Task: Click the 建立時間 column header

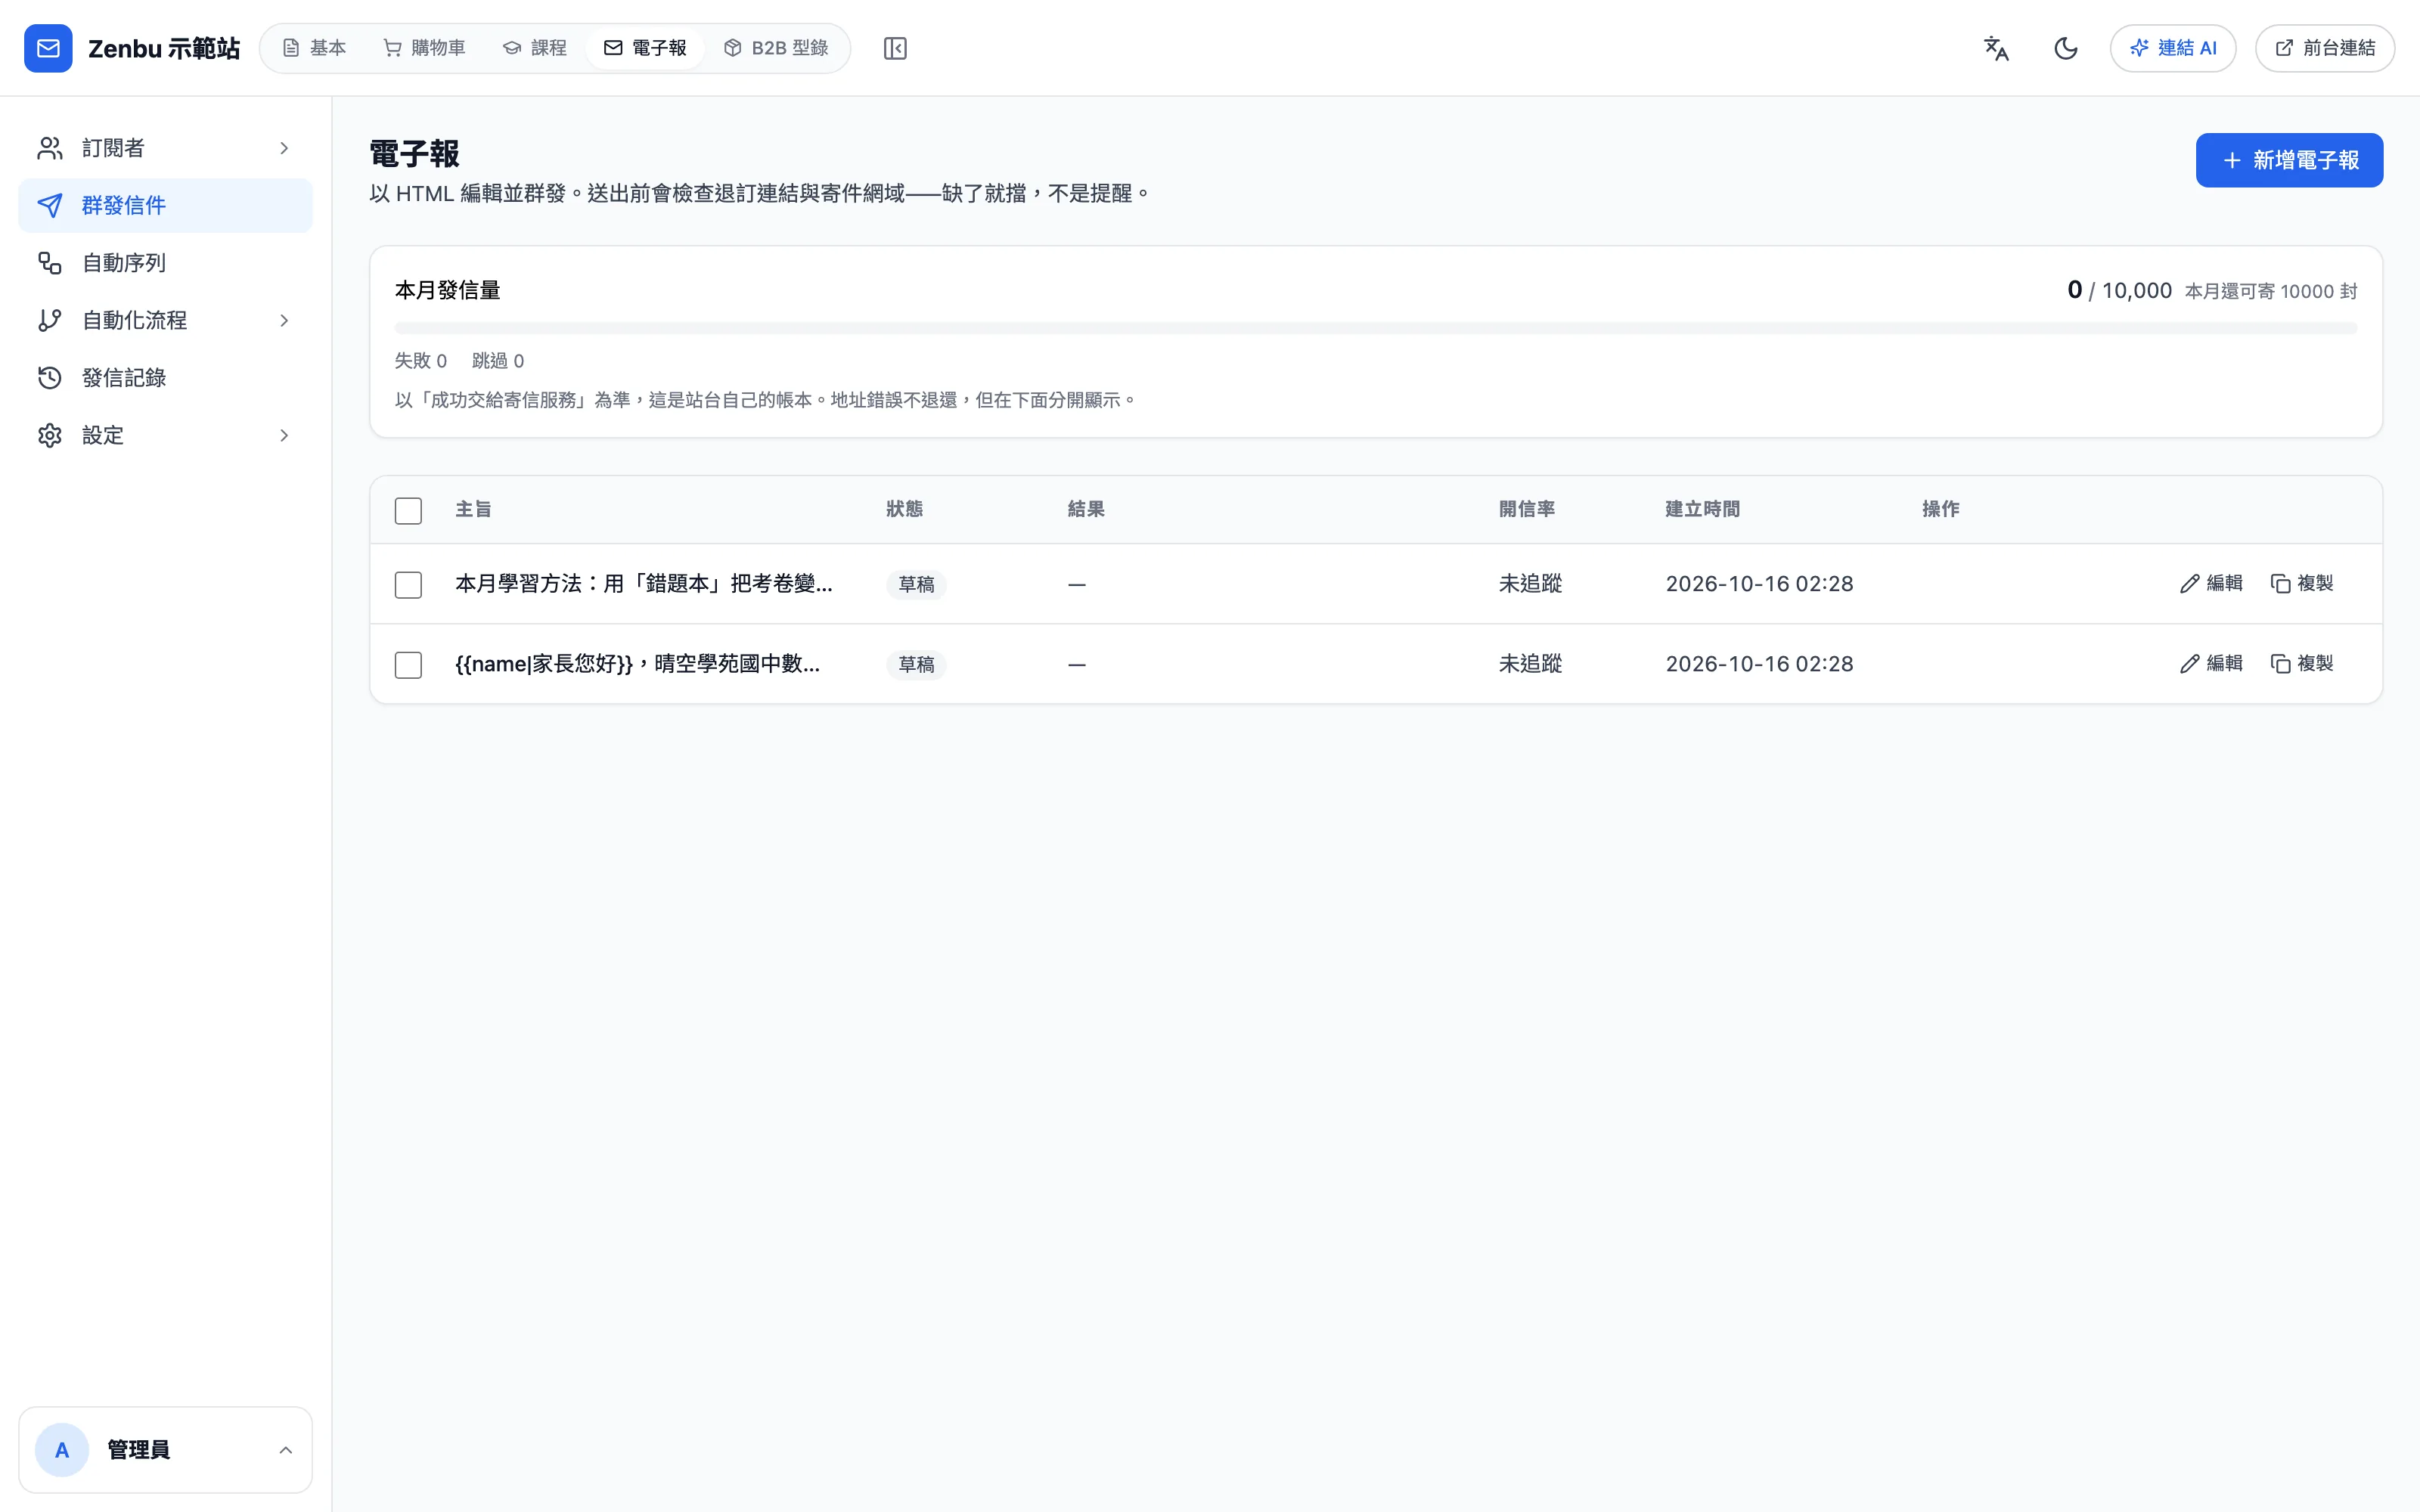Action: click(x=1702, y=509)
